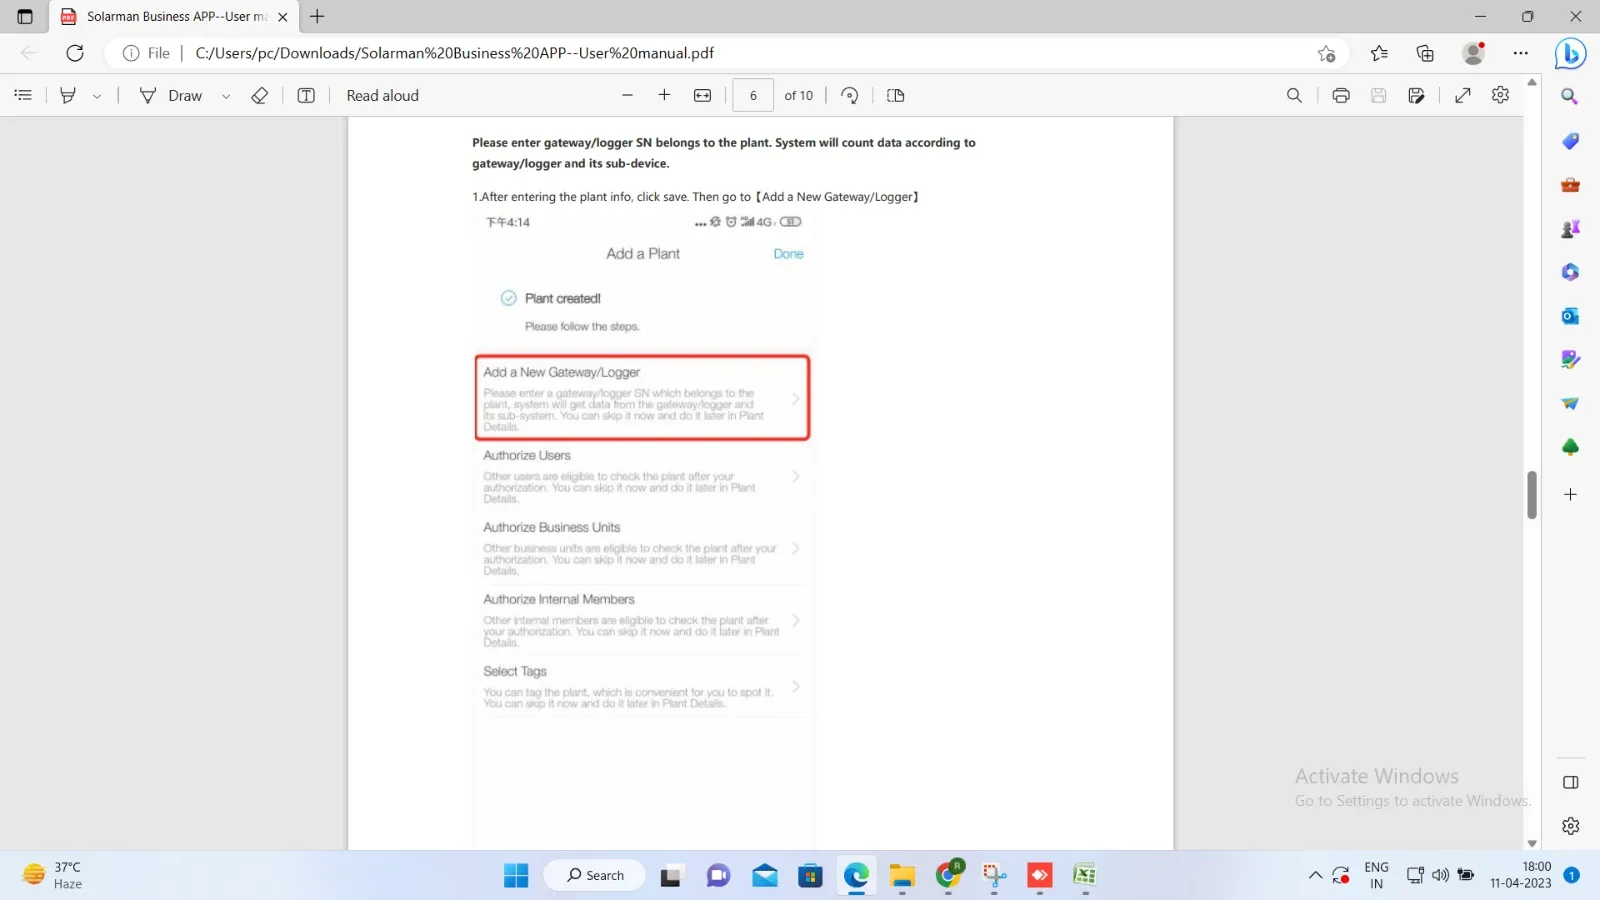Screen dimensions: 1600x900
Task: Click the vertical scrollbar thumb
Action: click(1531, 494)
